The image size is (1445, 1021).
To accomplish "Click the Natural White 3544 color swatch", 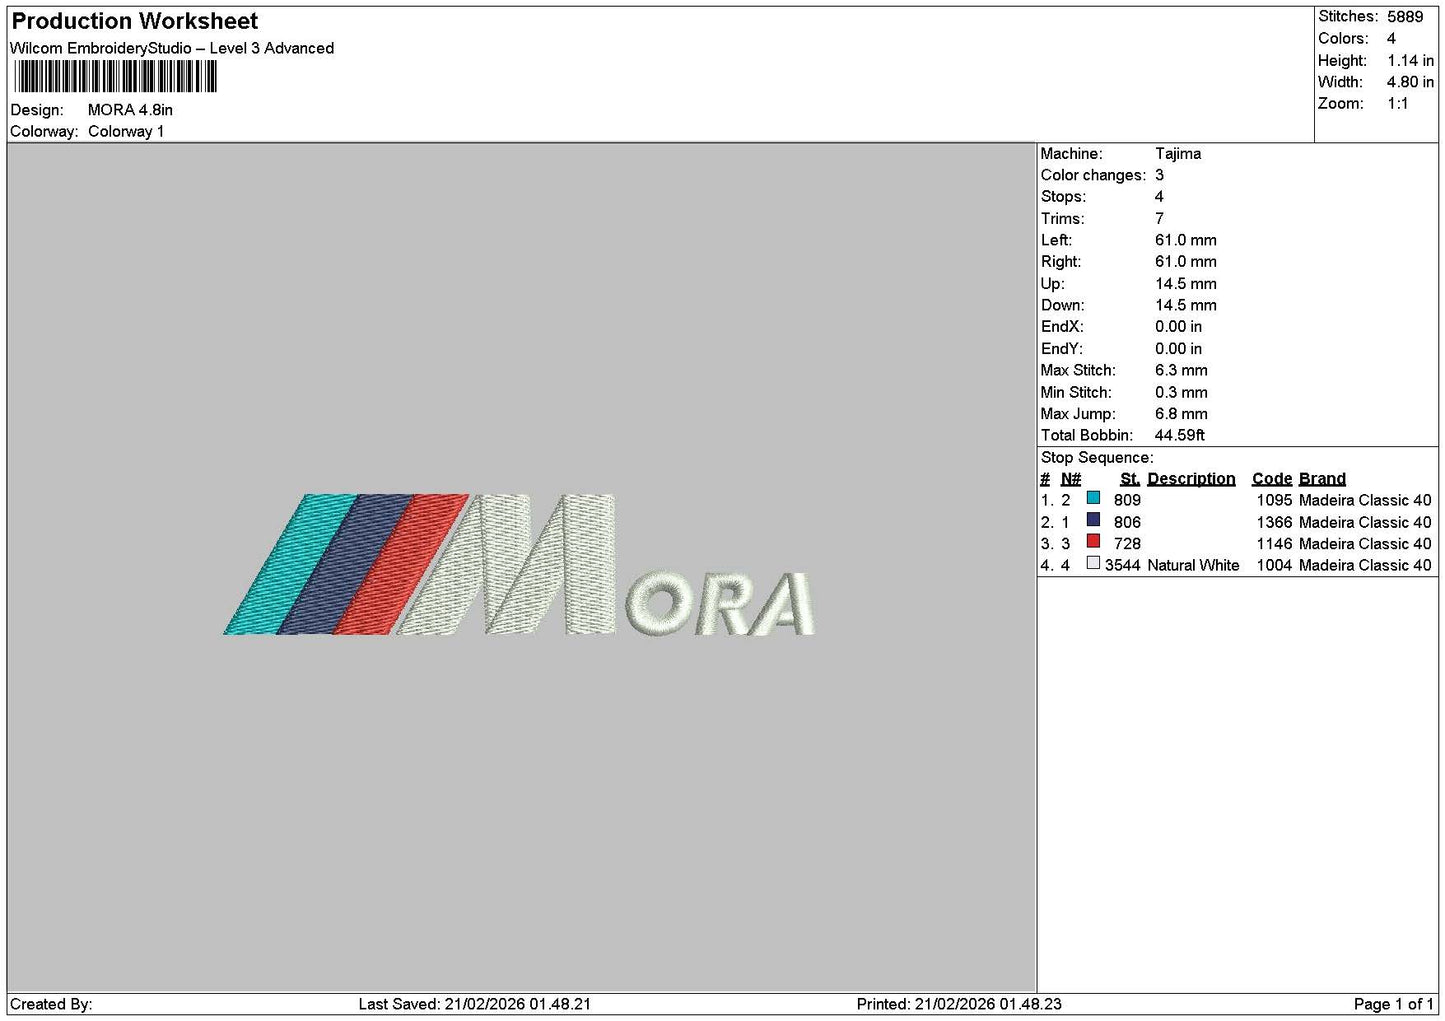I will (x=1093, y=563).
